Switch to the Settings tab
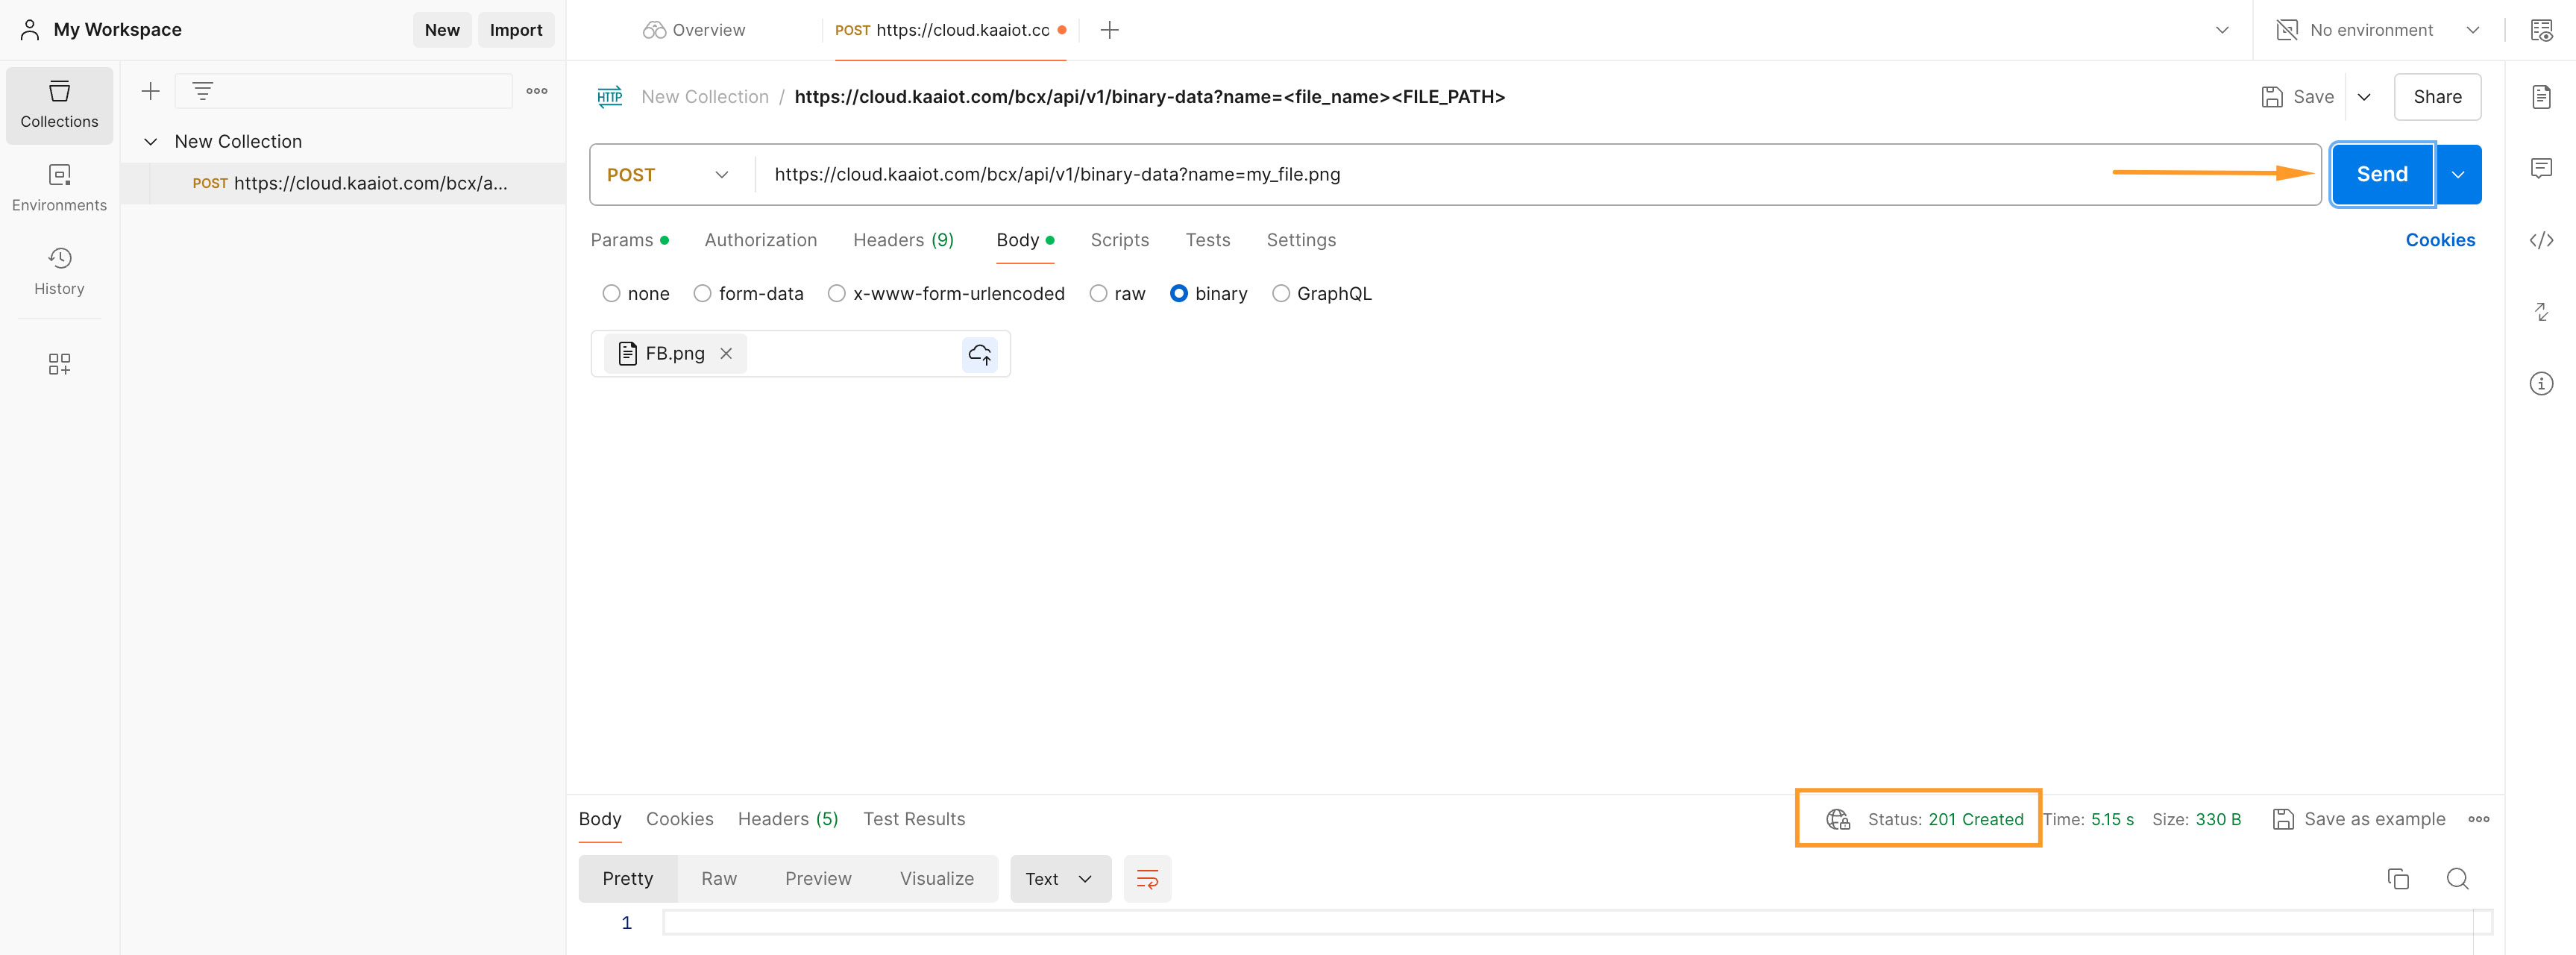 click(1300, 240)
